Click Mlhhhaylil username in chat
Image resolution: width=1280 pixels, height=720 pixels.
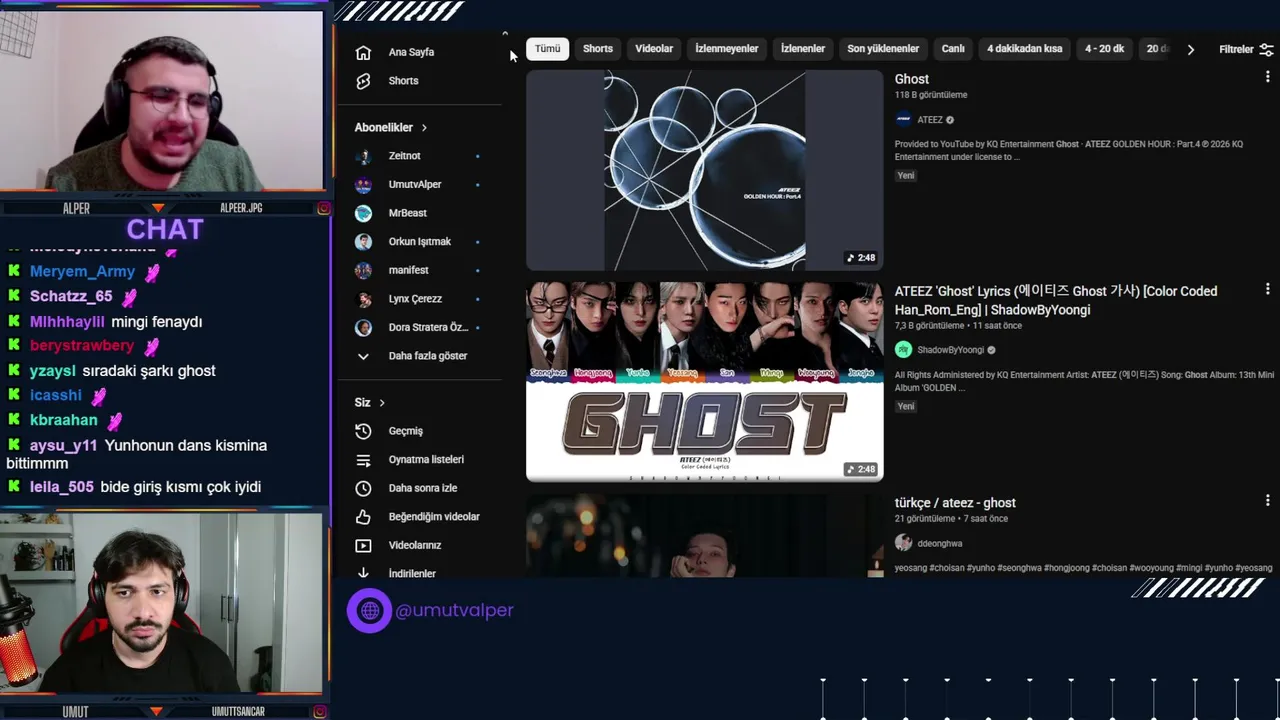tap(67, 322)
